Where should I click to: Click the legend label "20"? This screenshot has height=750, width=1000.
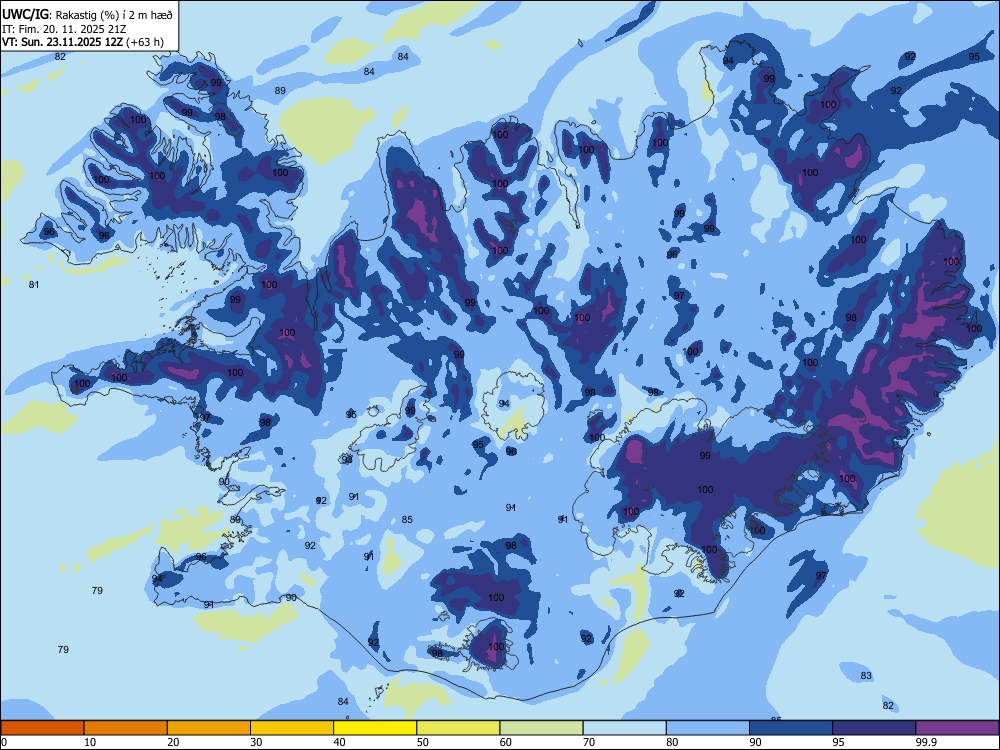tap(173, 742)
